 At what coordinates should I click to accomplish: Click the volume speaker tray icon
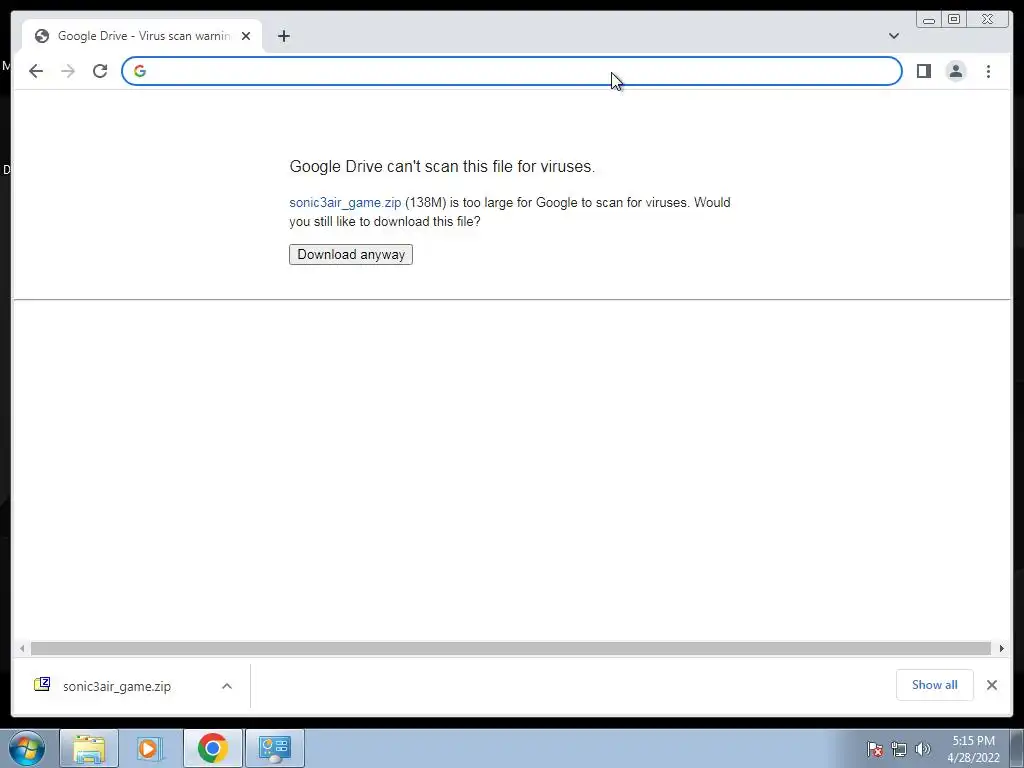[923, 749]
